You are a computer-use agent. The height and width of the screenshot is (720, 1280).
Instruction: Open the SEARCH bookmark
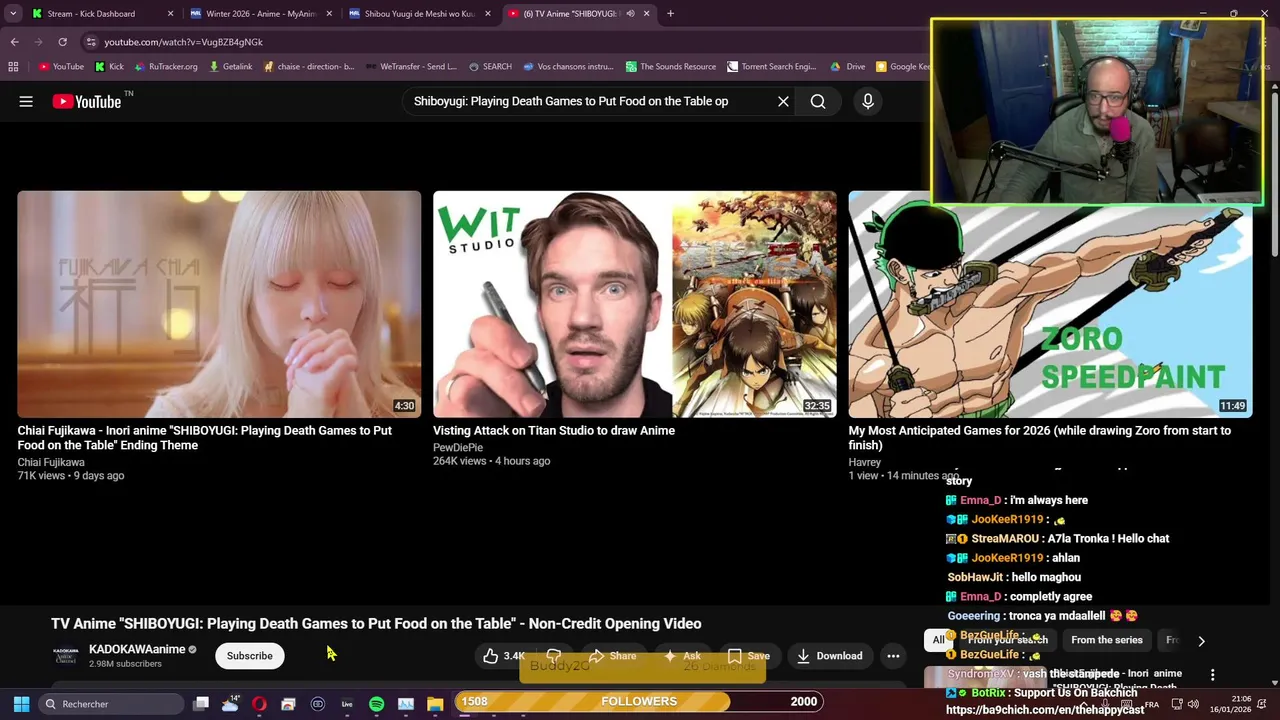[490, 67]
